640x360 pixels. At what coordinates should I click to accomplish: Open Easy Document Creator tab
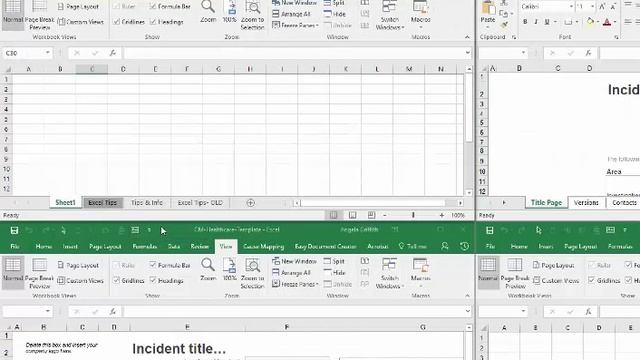coord(325,247)
